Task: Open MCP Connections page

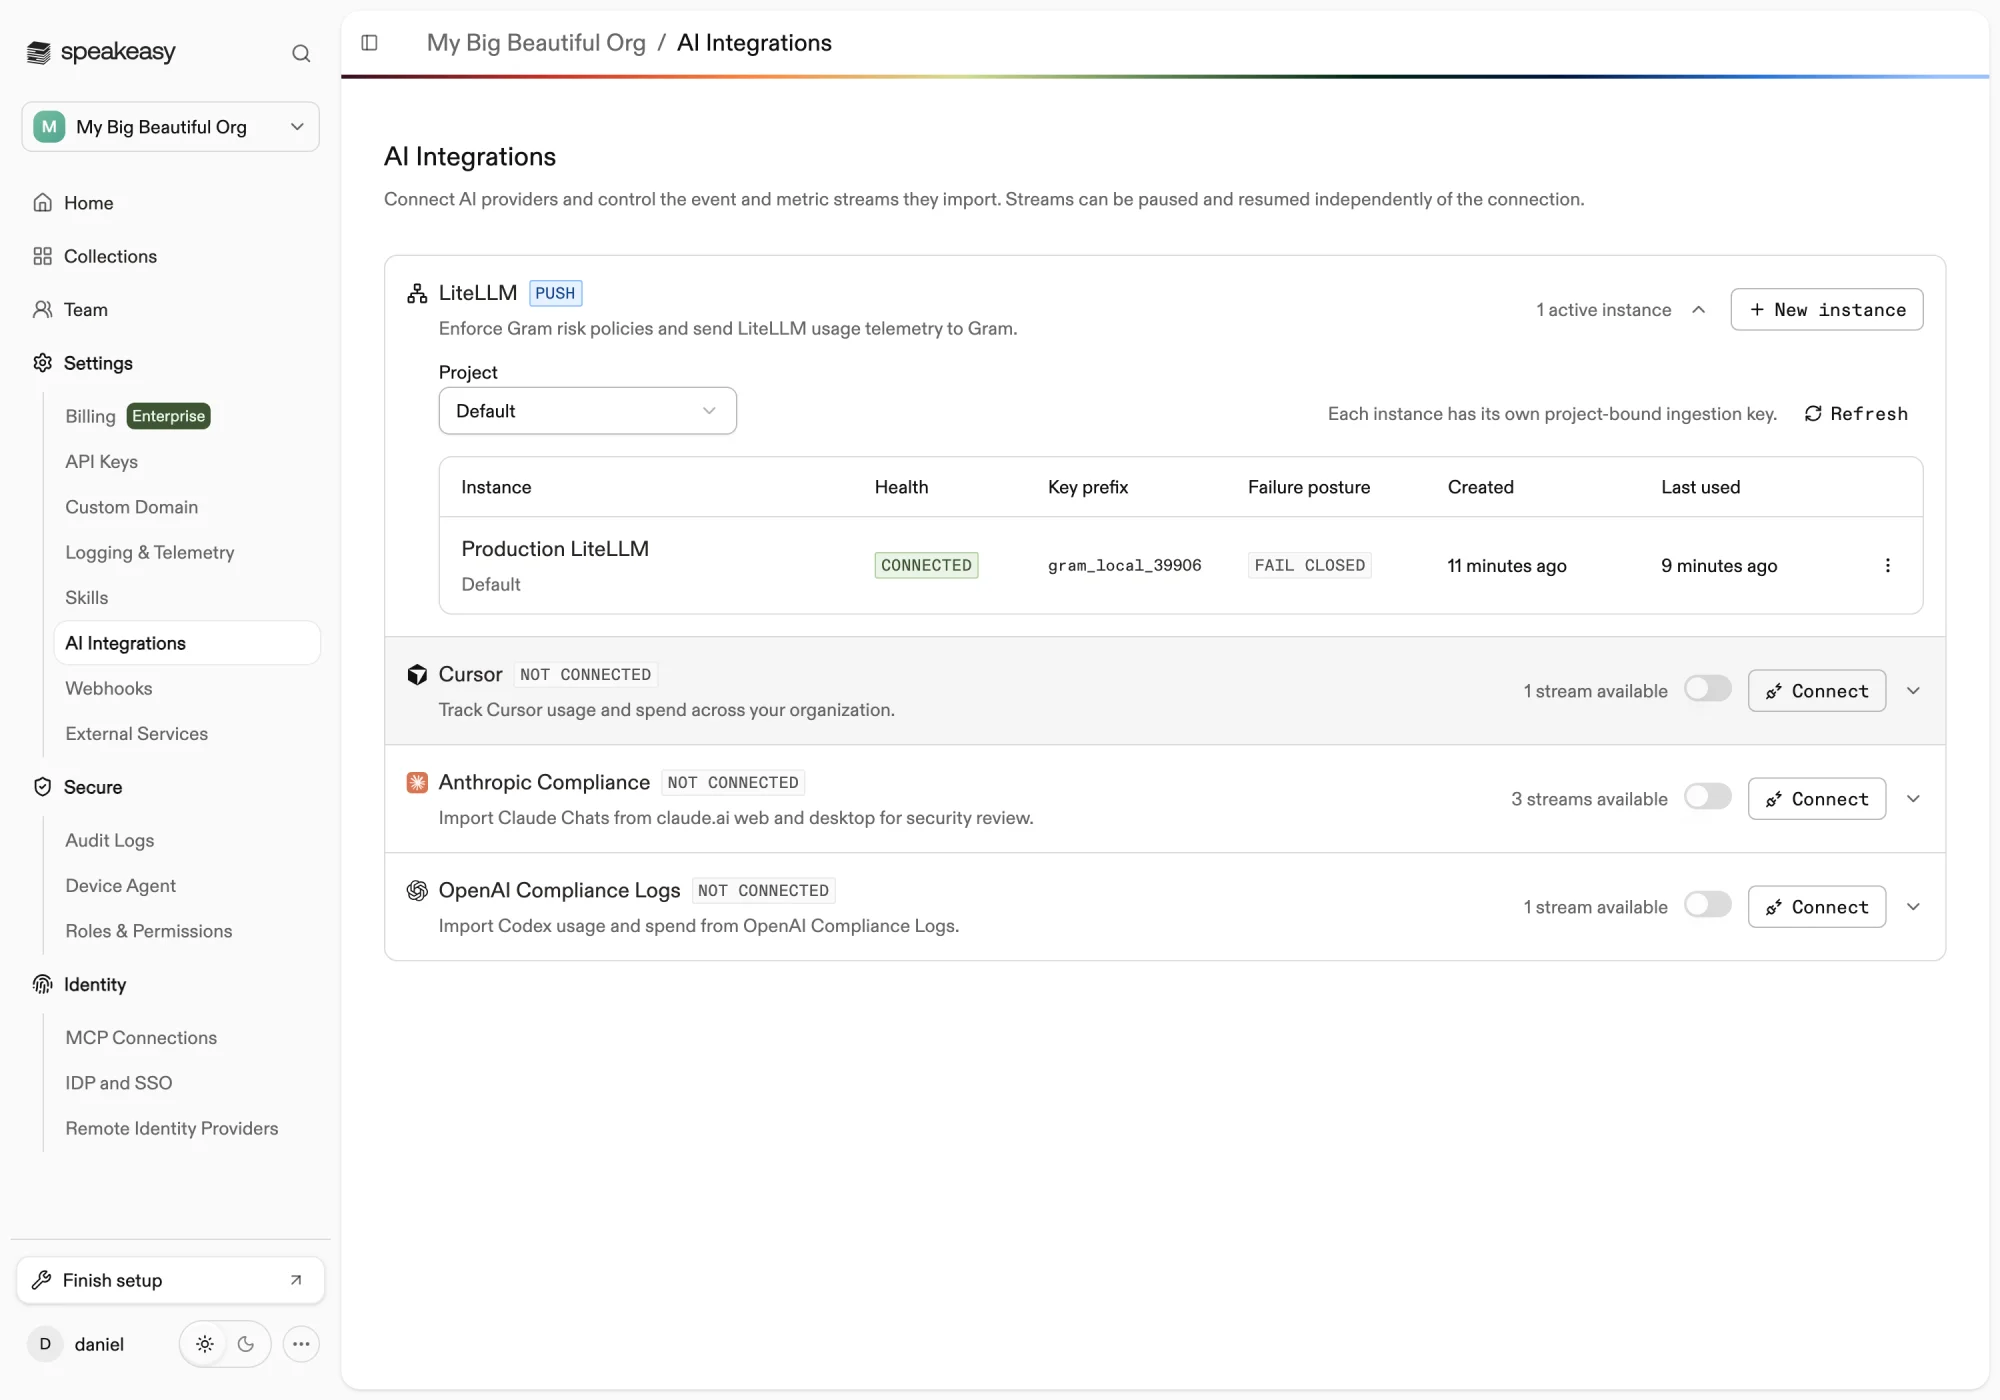Action: click(x=141, y=1038)
